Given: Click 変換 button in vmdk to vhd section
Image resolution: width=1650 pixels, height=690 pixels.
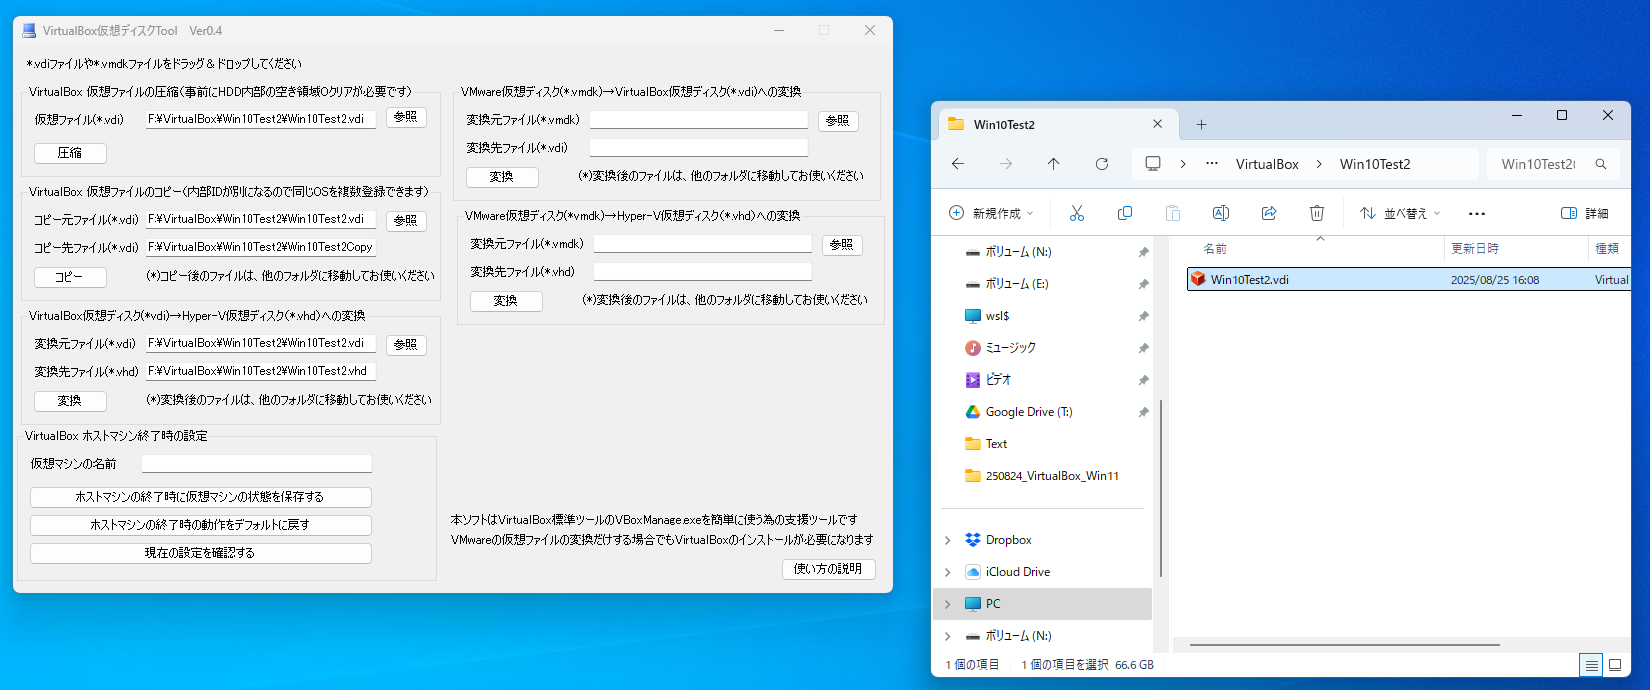Looking at the screenshot, I should click(506, 301).
